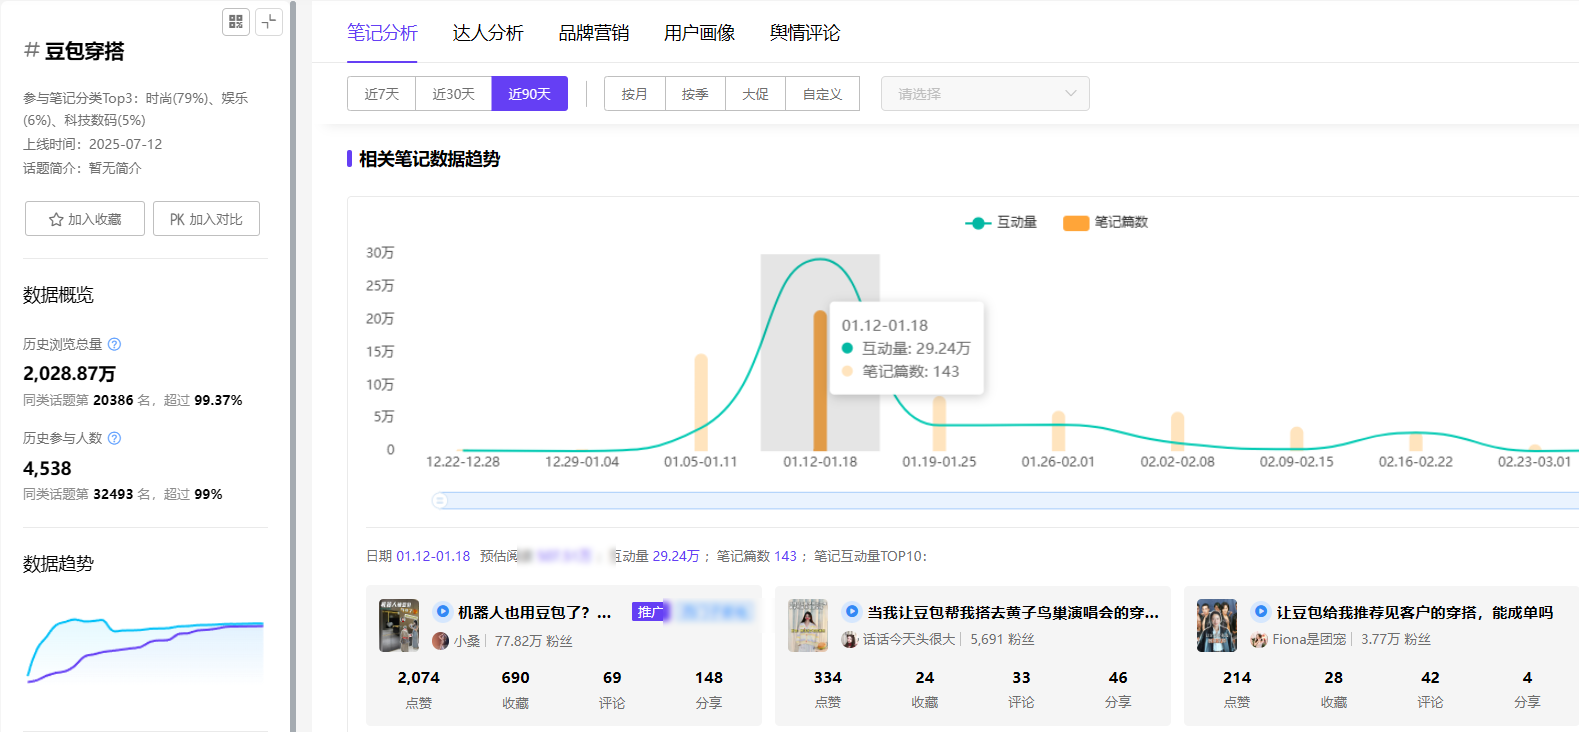Image resolution: width=1579 pixels, height=732 pixels.
Task: Open the 用户画像 tab
Action: point(699,33)
